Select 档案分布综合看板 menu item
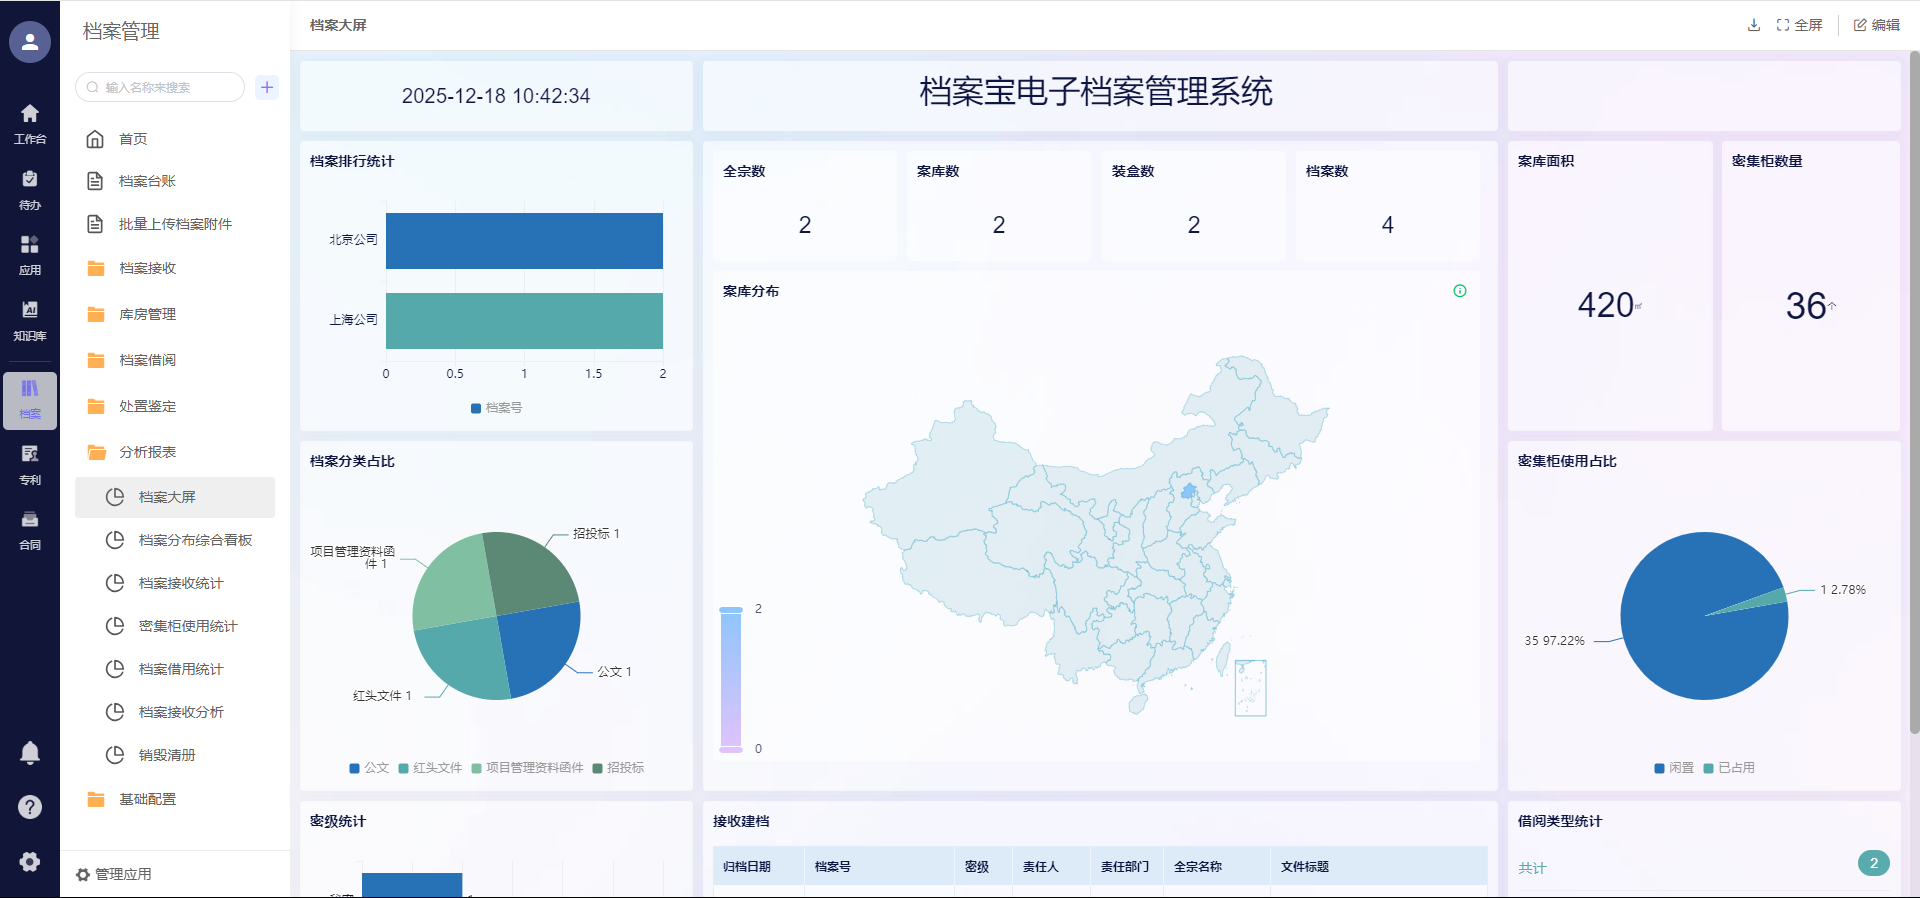The image size is (1920, 898). click(x=195, y=540)
